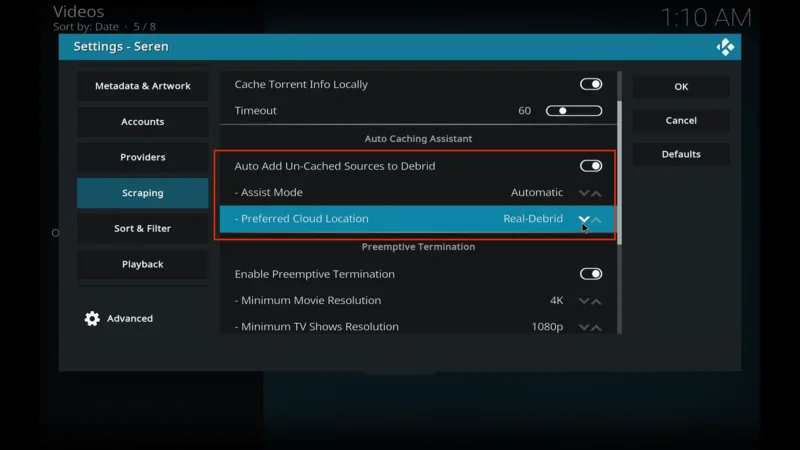Click Preferred Cloud Location down arrow
The image size is (800, 450).
pyautogui.click(x=584, y=219)
